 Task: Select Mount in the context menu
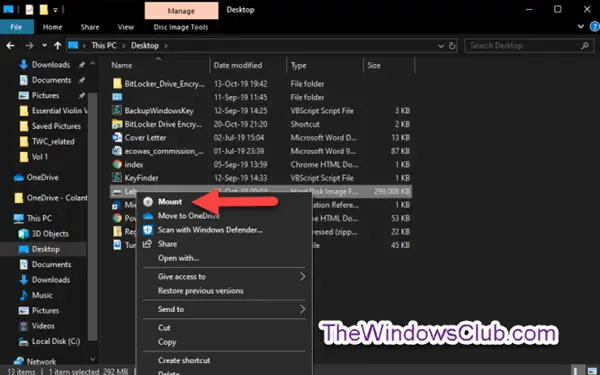170,202
